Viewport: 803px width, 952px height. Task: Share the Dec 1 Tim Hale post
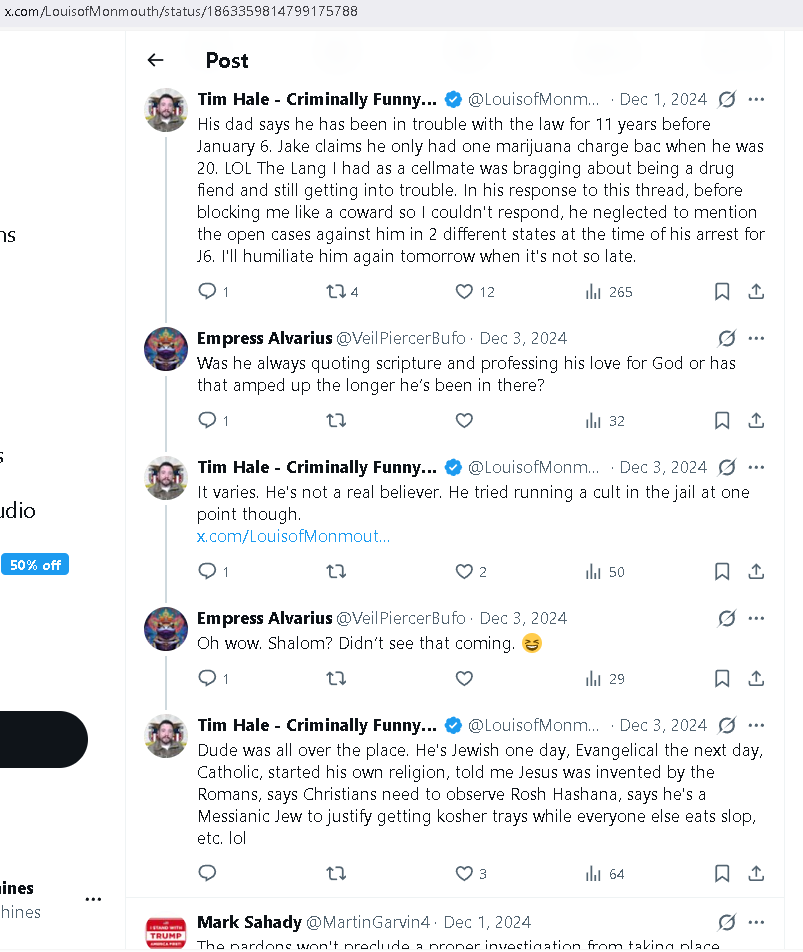(756, 291)
